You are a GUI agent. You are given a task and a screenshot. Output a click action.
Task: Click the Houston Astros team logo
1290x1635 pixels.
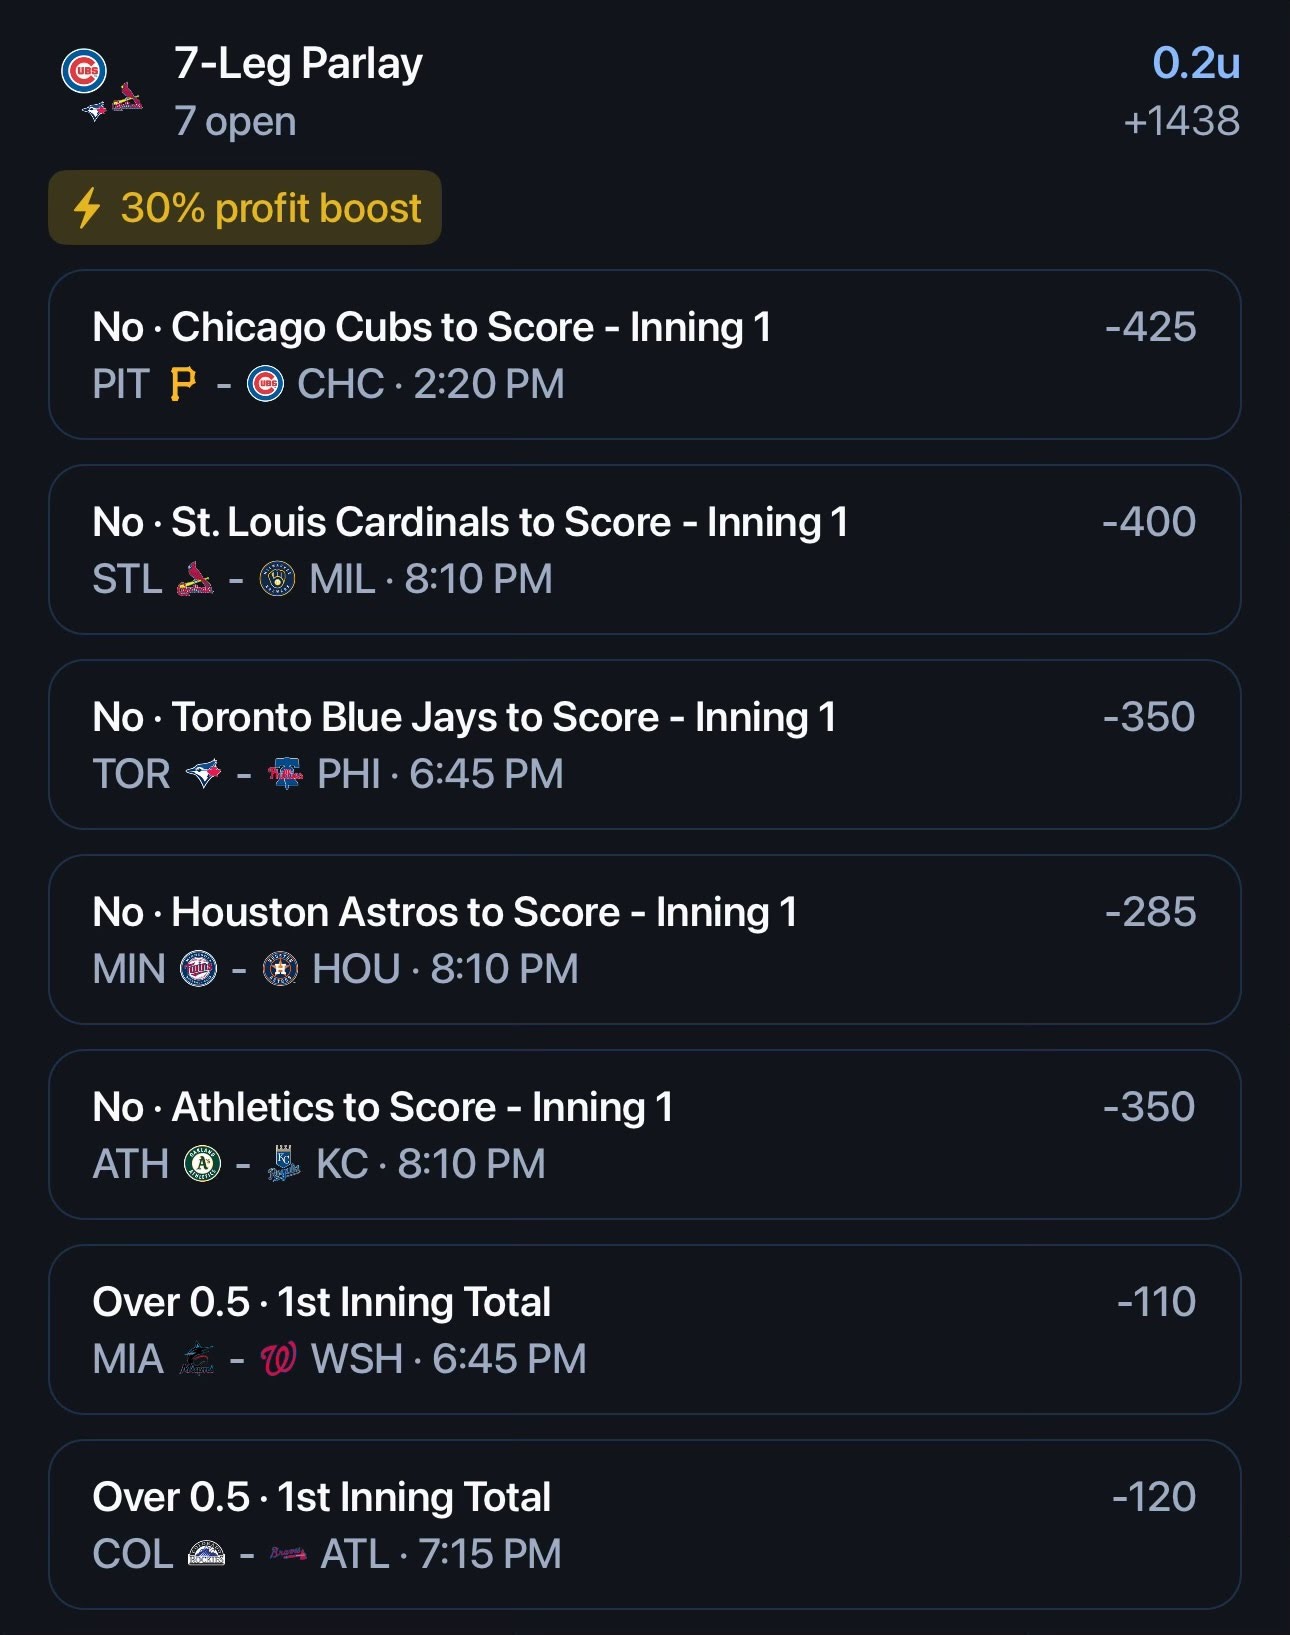[x=280, y=969]
